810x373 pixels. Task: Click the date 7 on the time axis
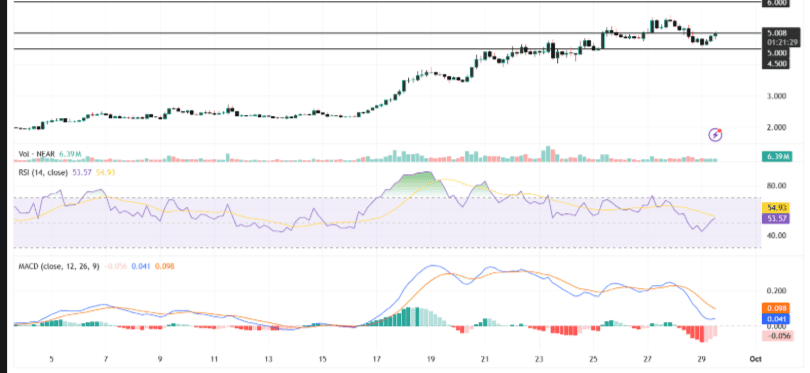pyautogui.click(x=105, y=359)
